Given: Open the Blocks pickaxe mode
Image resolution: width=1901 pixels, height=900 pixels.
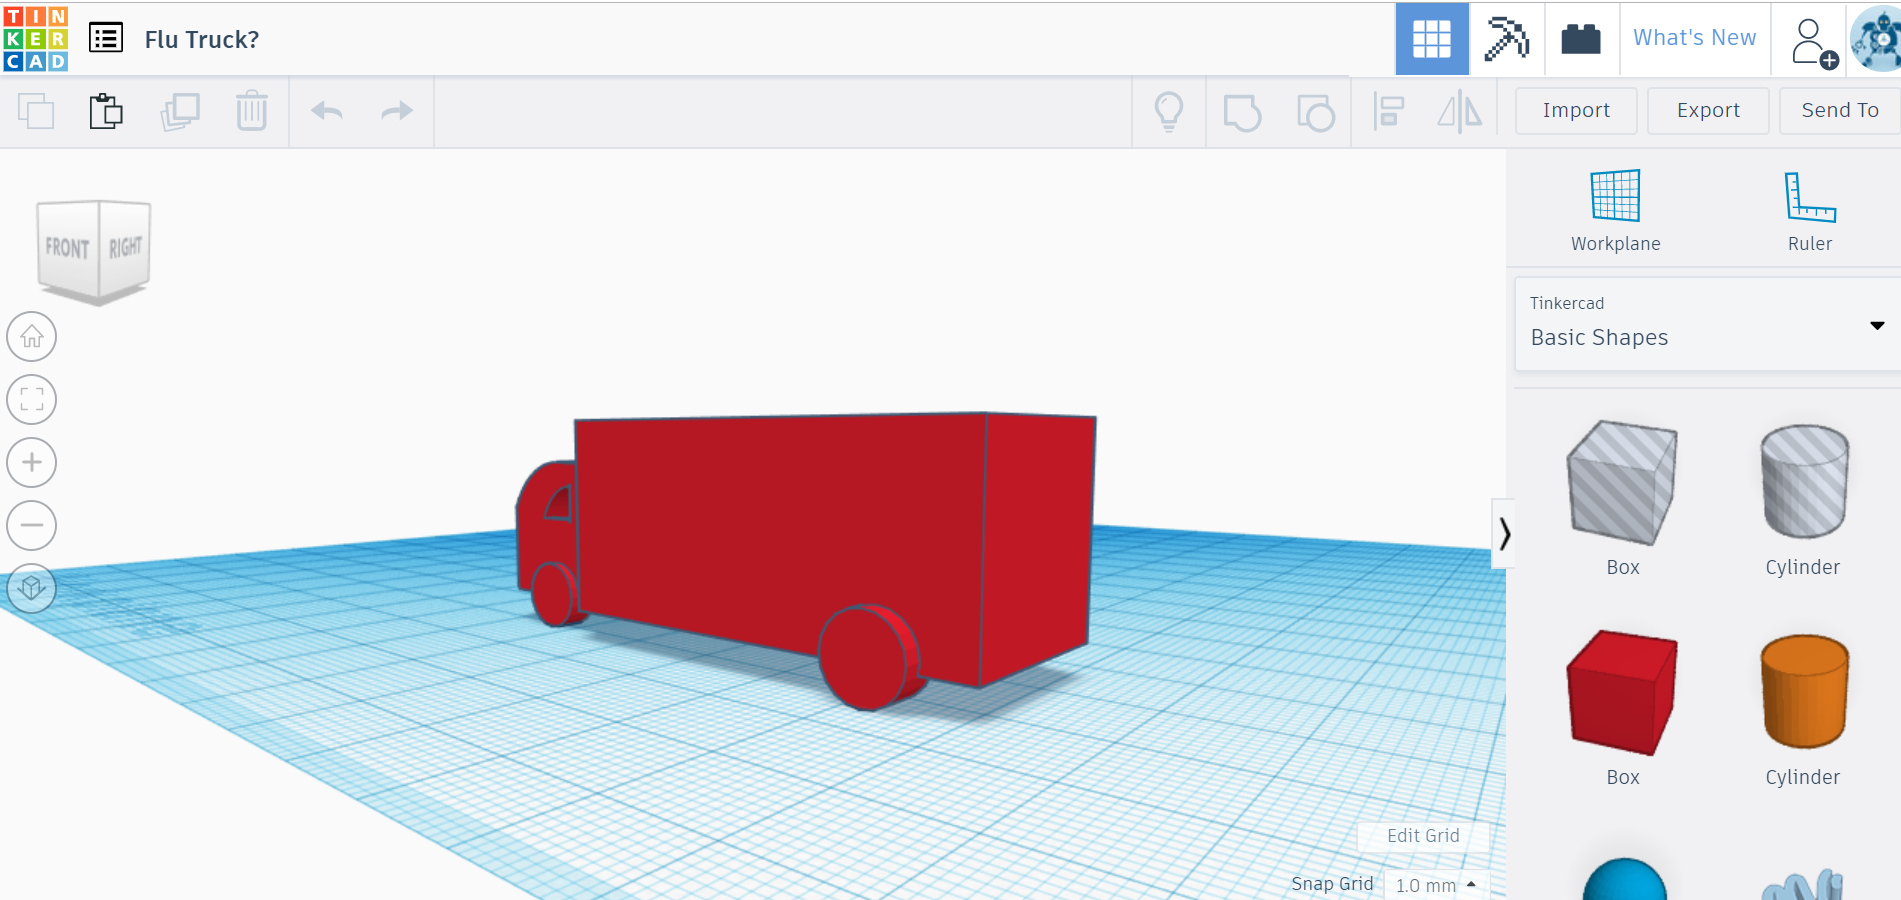Looking at the screenshot, I should pos(1506,38).
